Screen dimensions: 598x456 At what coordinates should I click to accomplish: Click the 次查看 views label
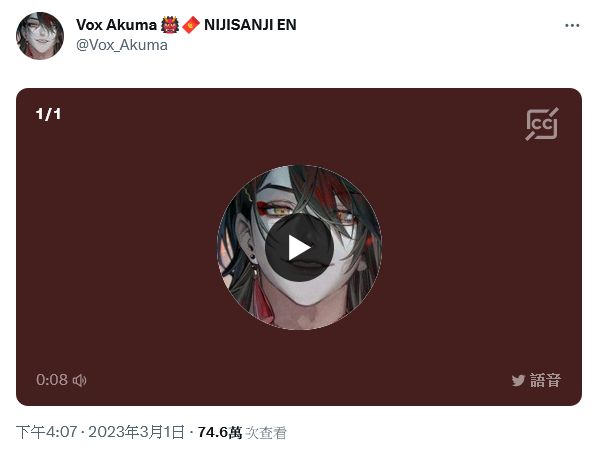tap(265, 433)
